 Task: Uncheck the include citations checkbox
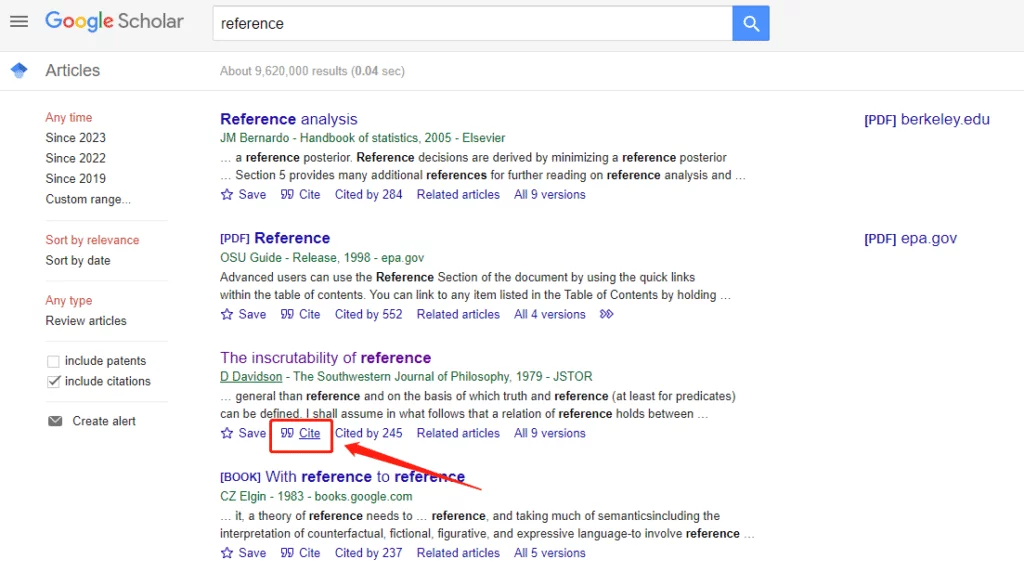click(54, 381)
